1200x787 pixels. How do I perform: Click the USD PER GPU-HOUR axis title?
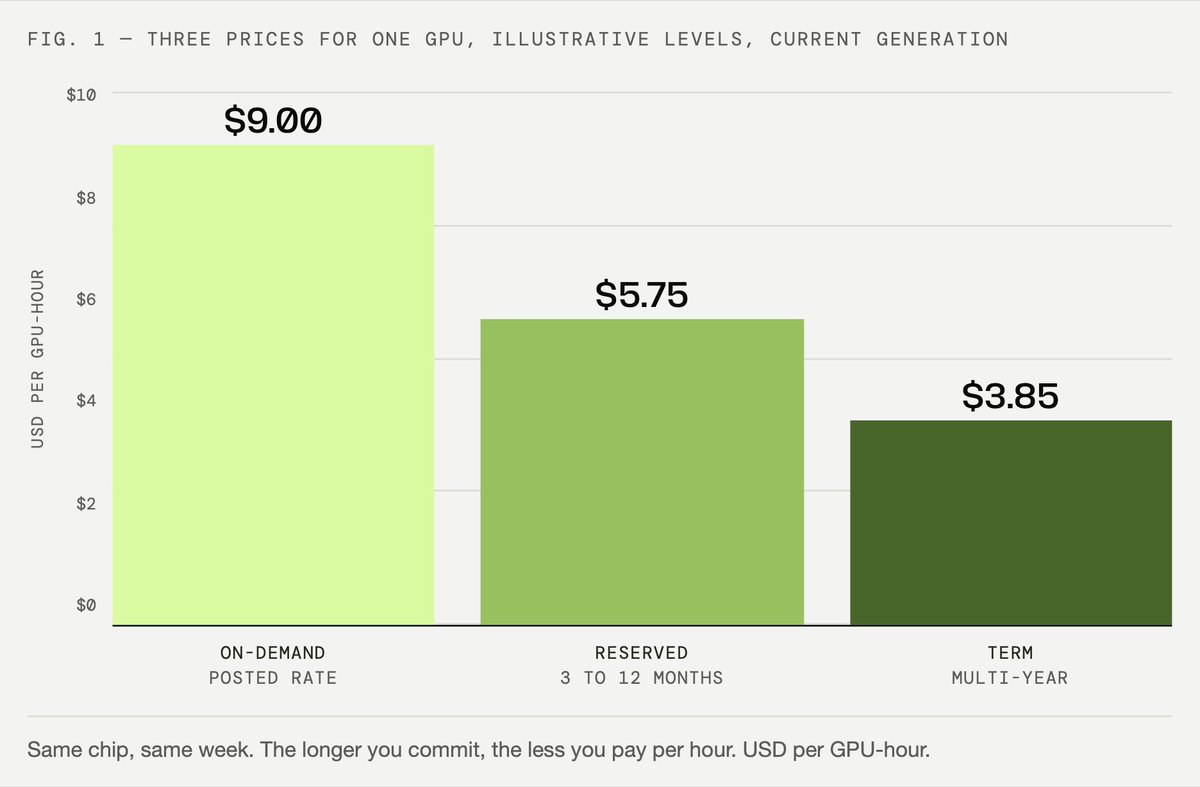[38, 359]
